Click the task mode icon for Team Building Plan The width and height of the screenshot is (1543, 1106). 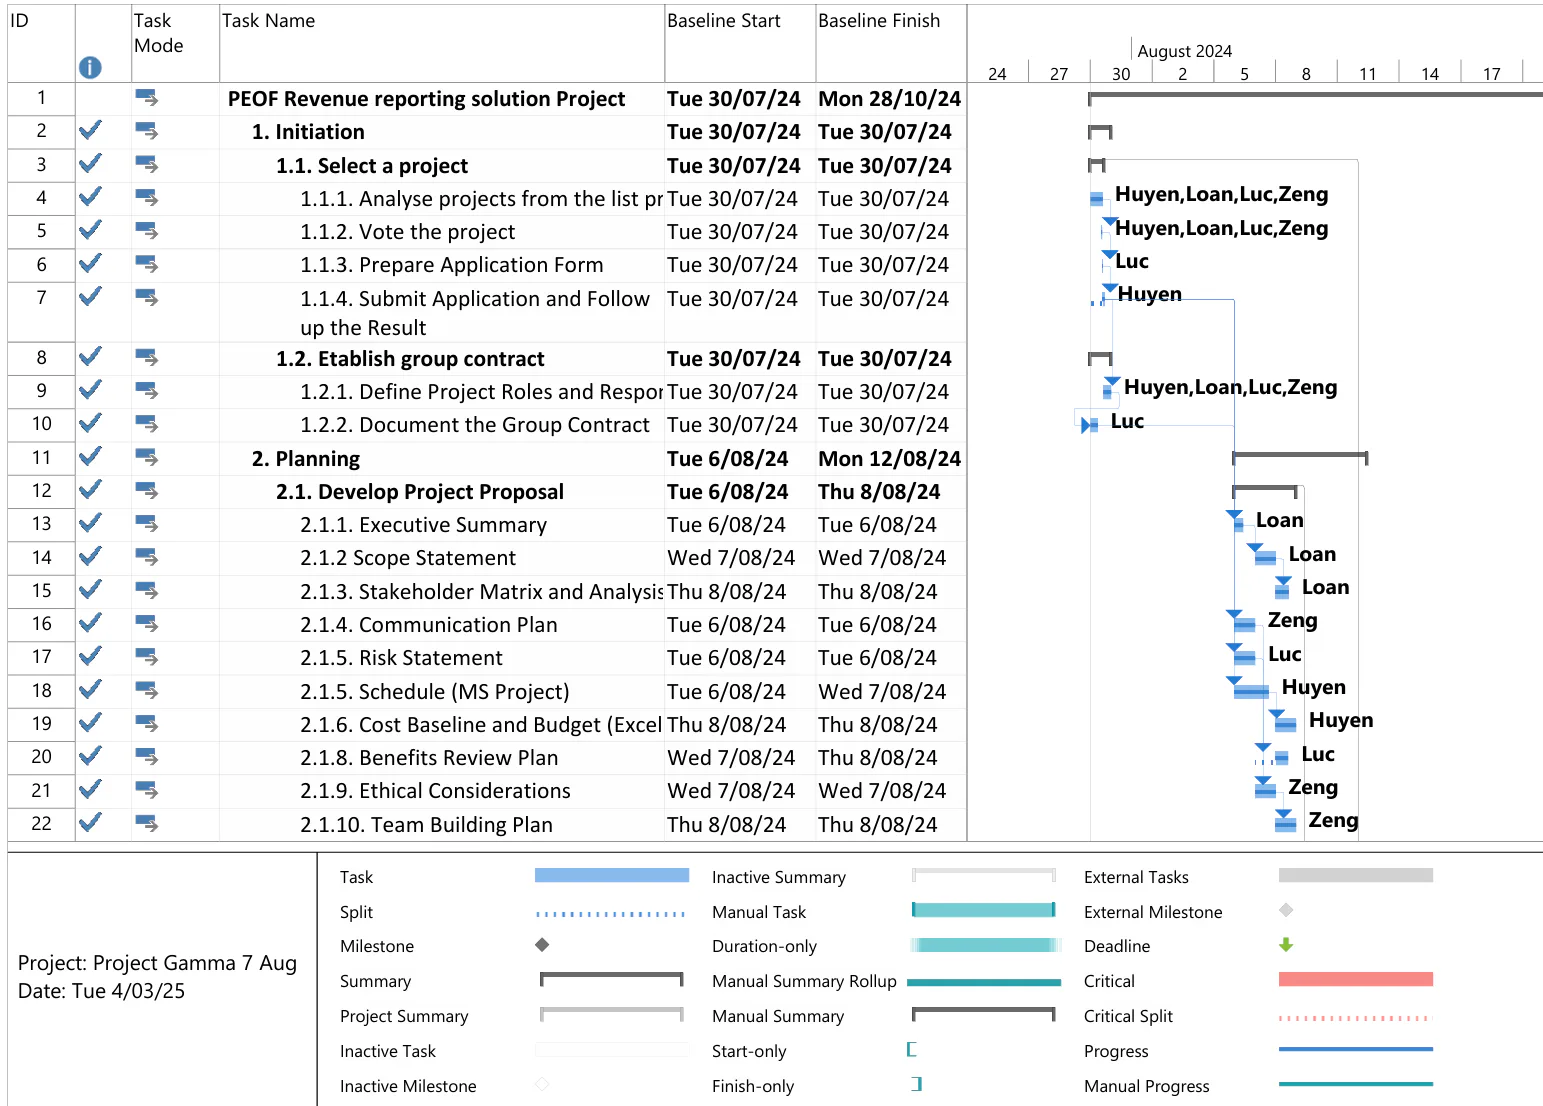click(x=147, y=823)
